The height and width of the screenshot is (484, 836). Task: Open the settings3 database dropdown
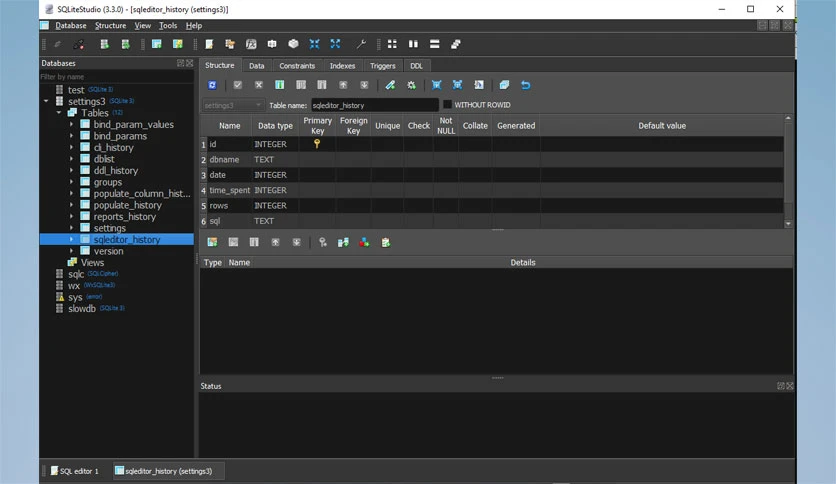tap(233, 105)
